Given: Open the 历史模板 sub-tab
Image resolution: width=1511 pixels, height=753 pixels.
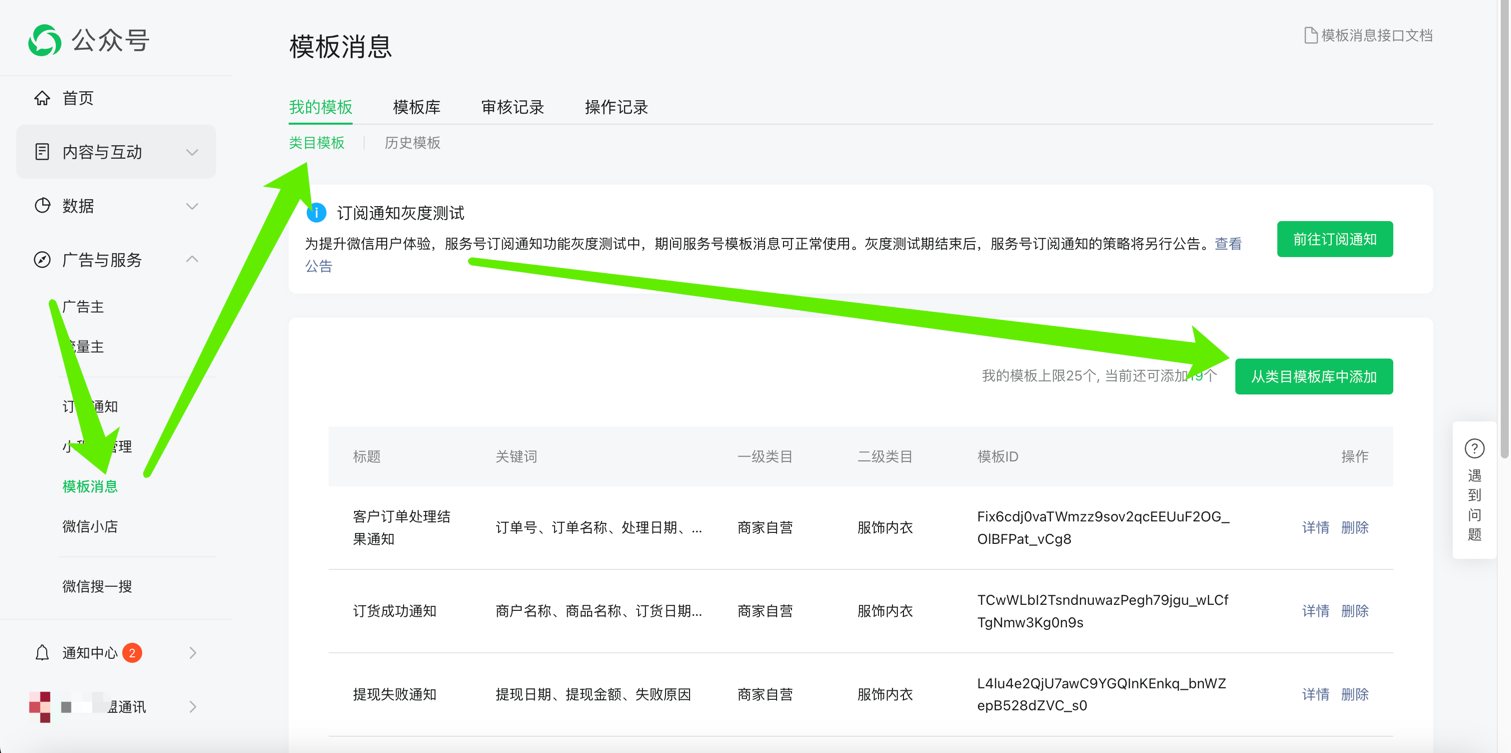Looking at the screenshot, I should click(412, 143).
